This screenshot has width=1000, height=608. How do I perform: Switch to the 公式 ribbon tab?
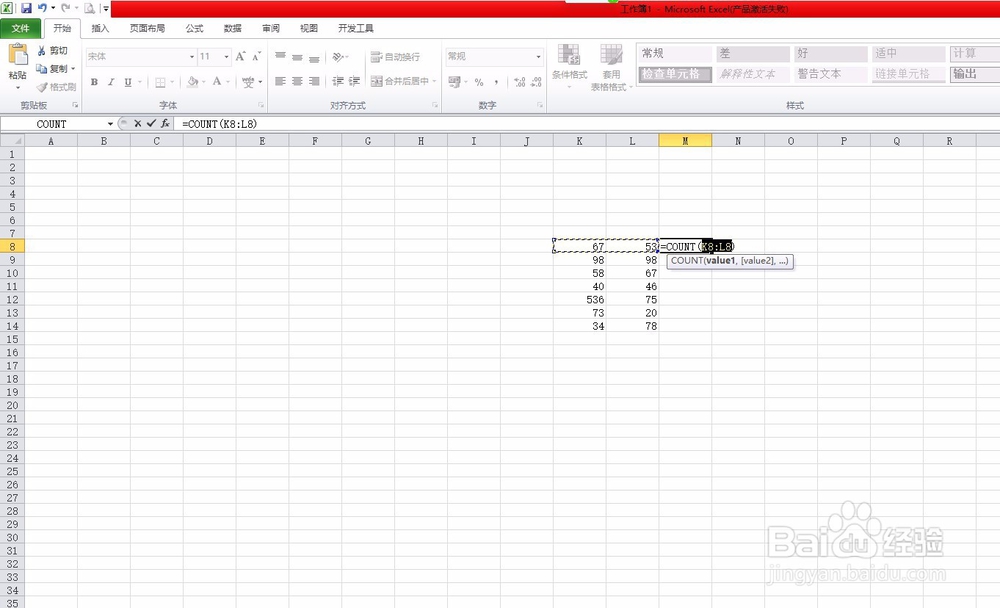pyautogui.click(x=194, y=28)
